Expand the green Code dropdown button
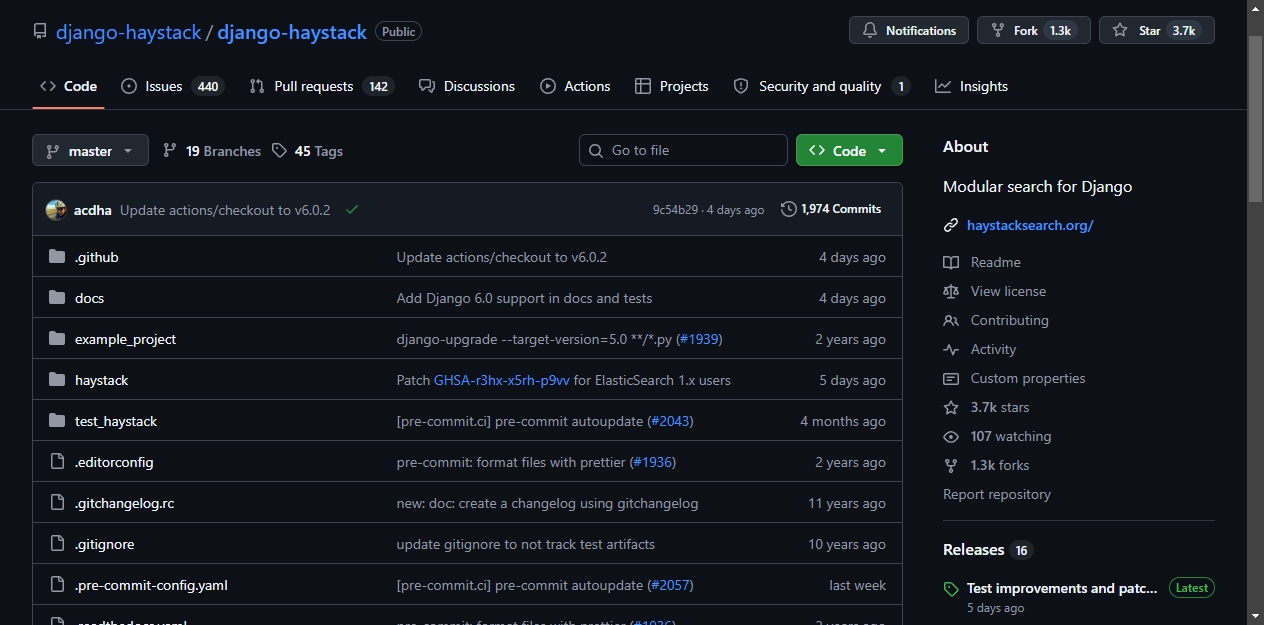Image resolution: width=1264 pixels, height=625 pixels. (849, 150)
